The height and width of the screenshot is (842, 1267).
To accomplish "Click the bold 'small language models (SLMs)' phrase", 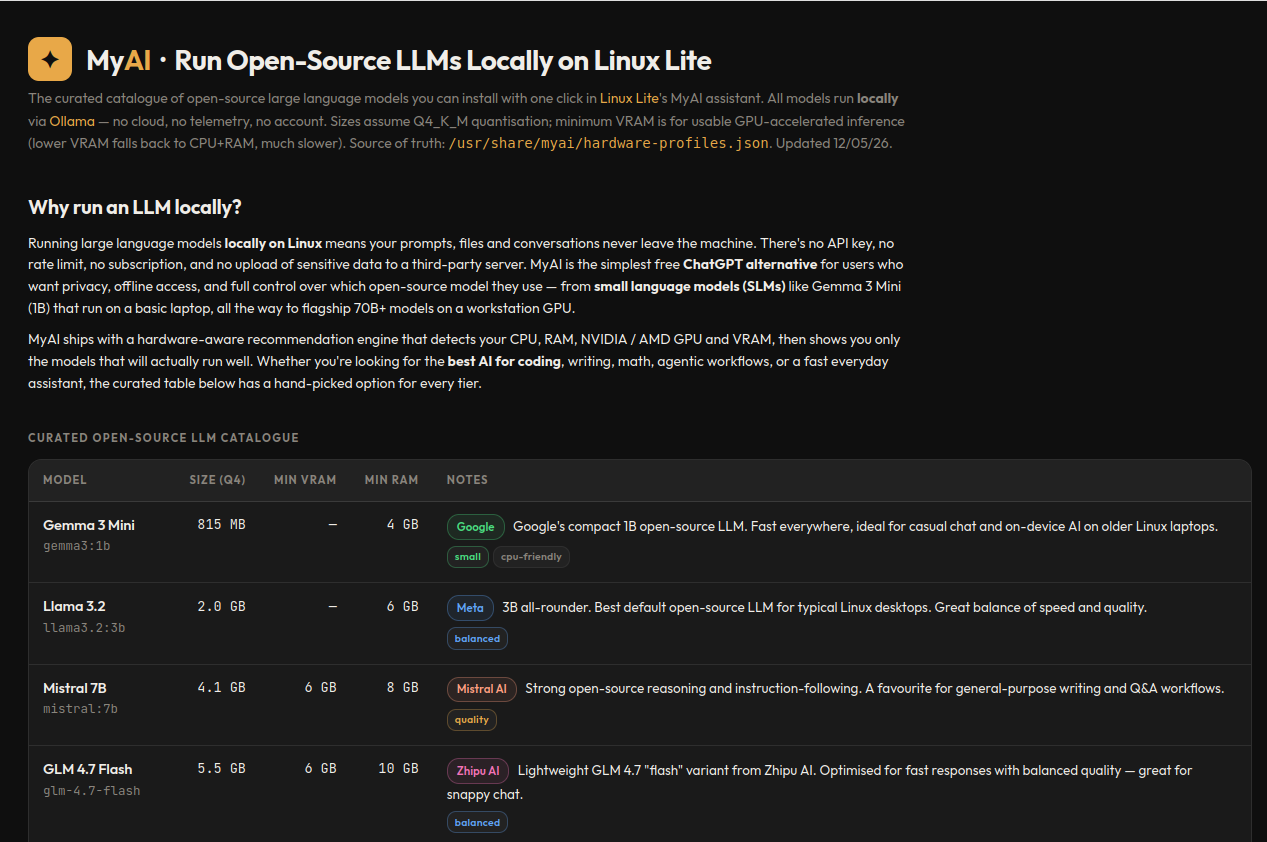I will tap(690, 286).
